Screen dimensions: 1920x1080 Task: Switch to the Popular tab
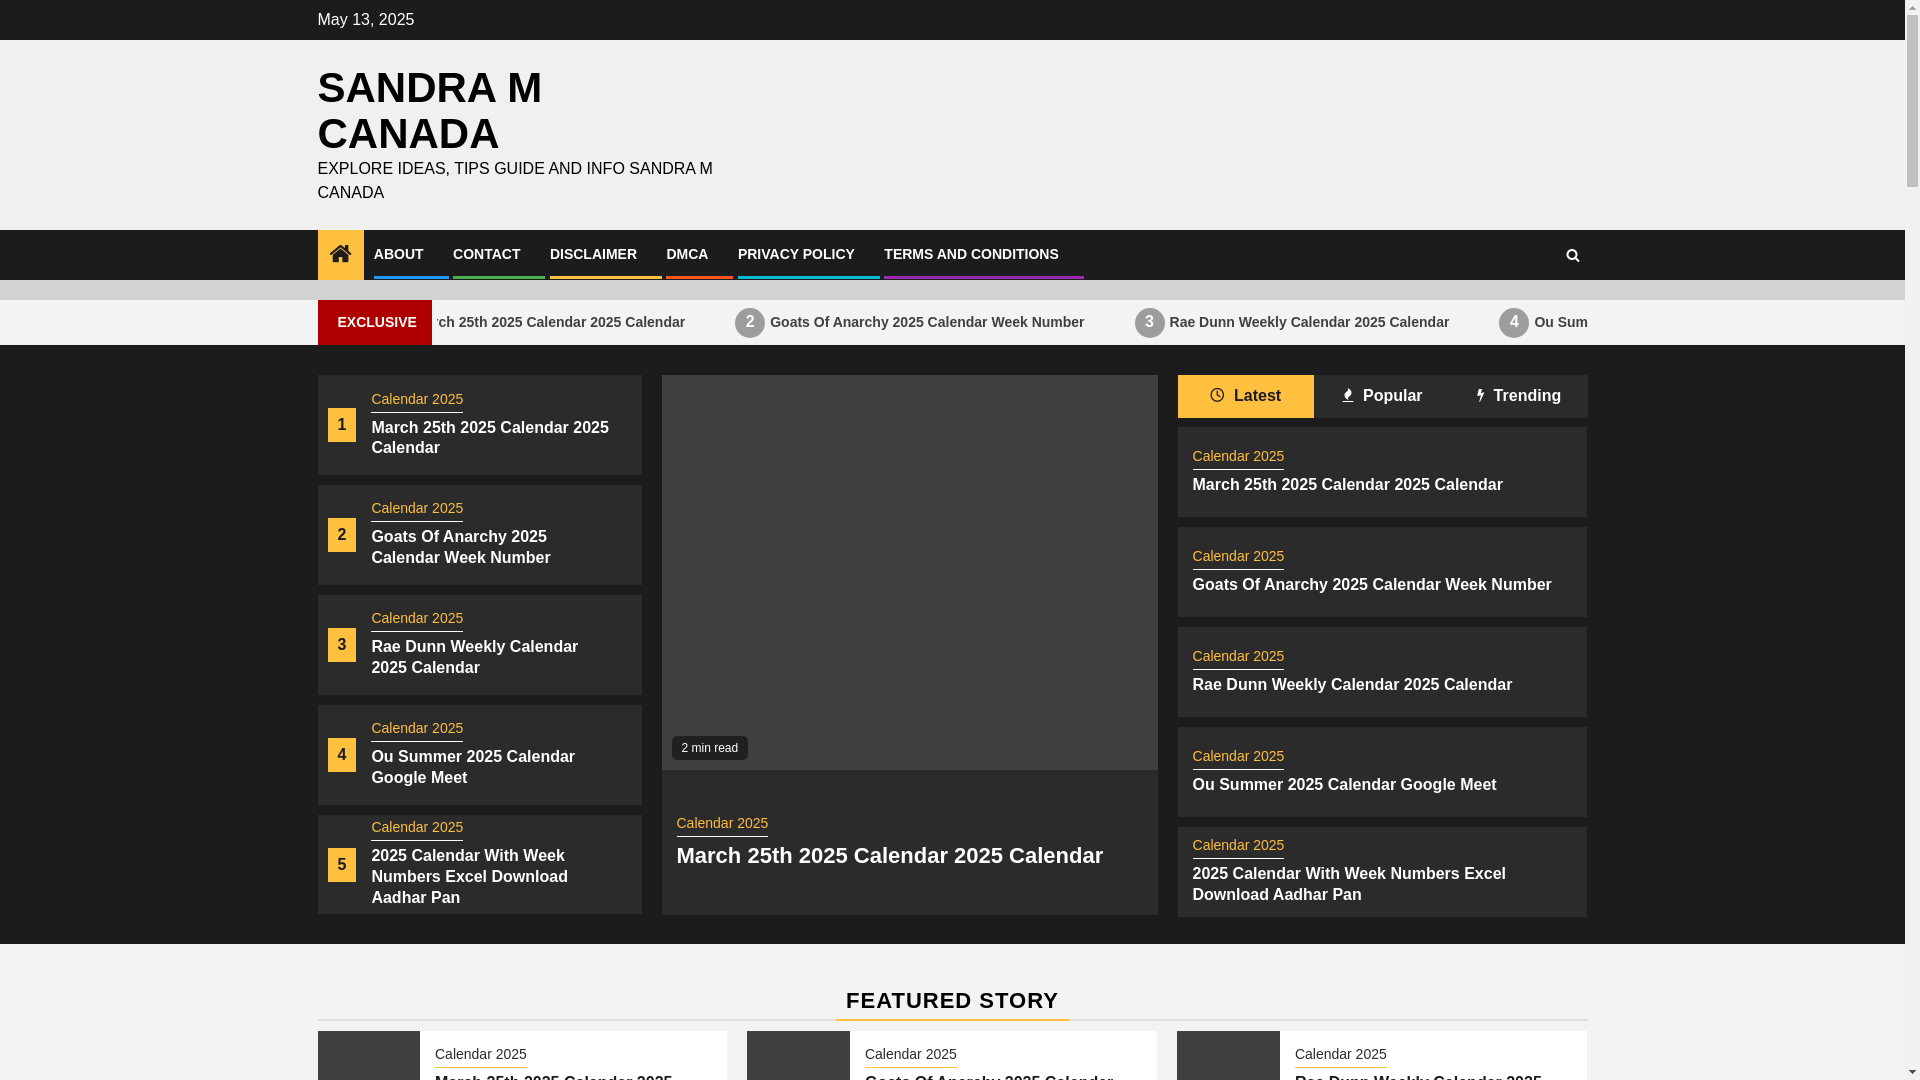coord(1381,396)
